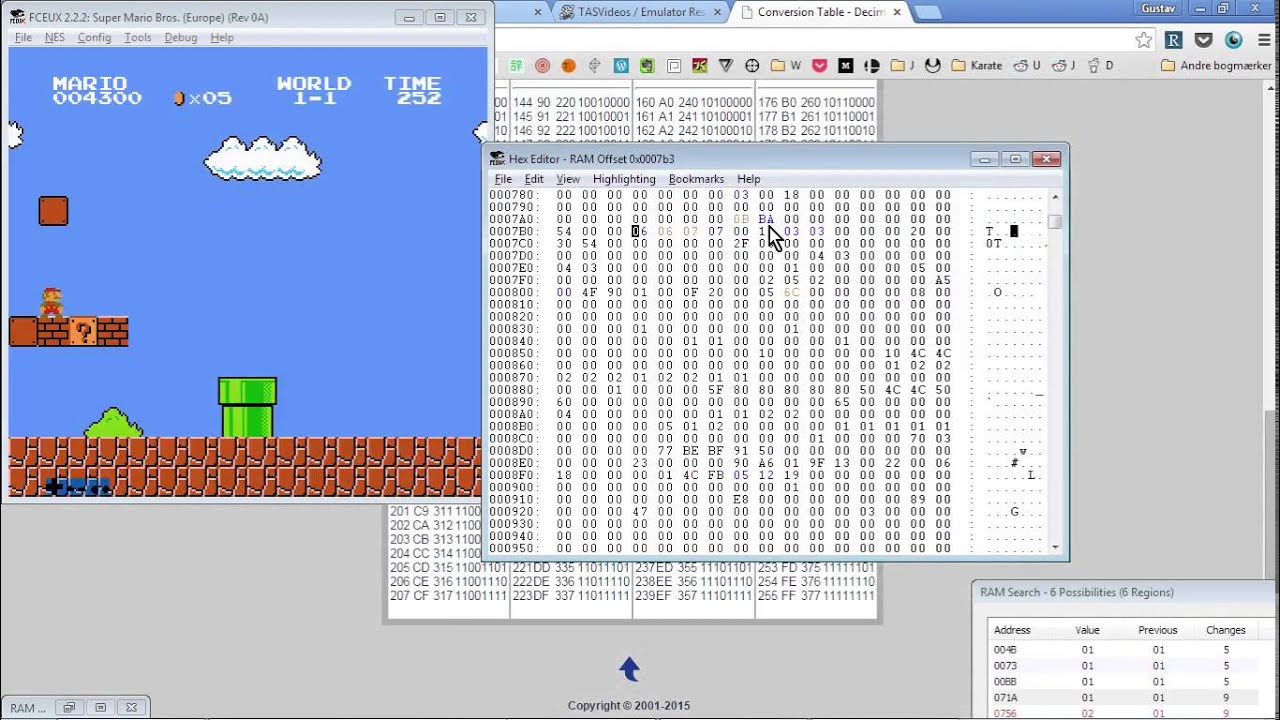Open the crosshair circle bookmark icon
This screenshot has height=720, width=1280.
(x=752, y=66)
